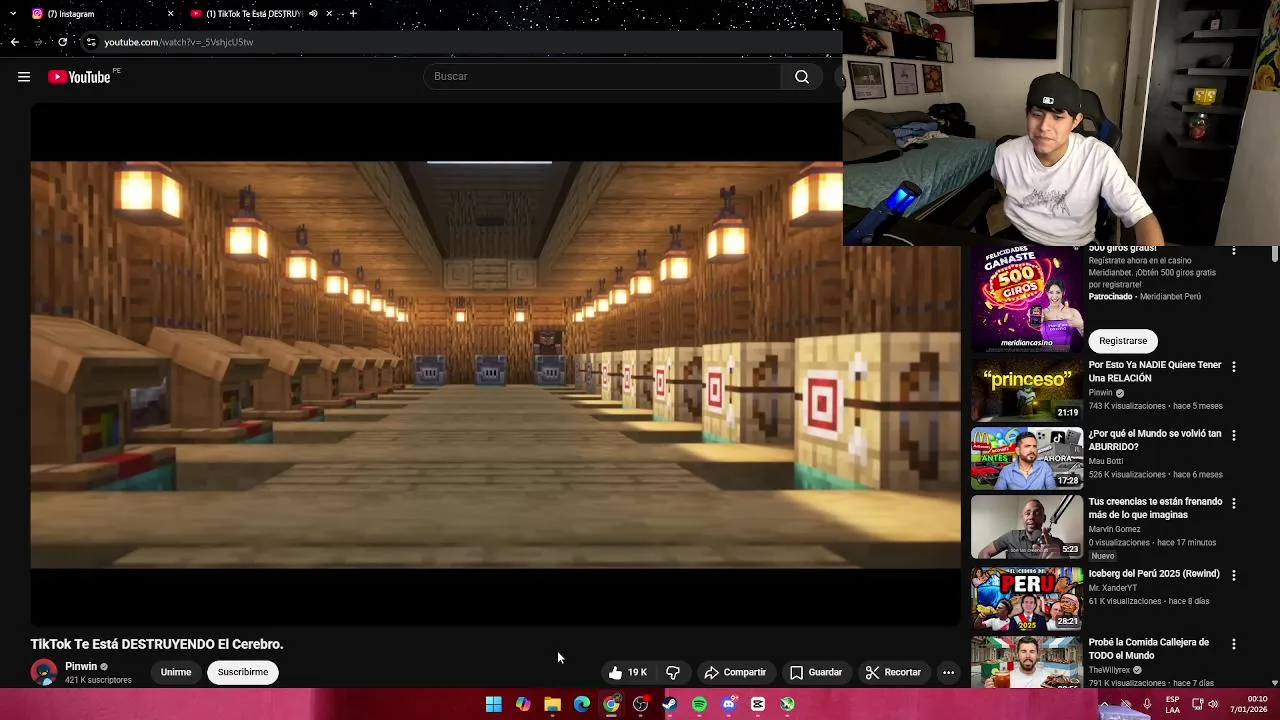Open Microsoft Edge from the taskbar
Viewport: 1280px width, 720px height.
click(582, 705)
